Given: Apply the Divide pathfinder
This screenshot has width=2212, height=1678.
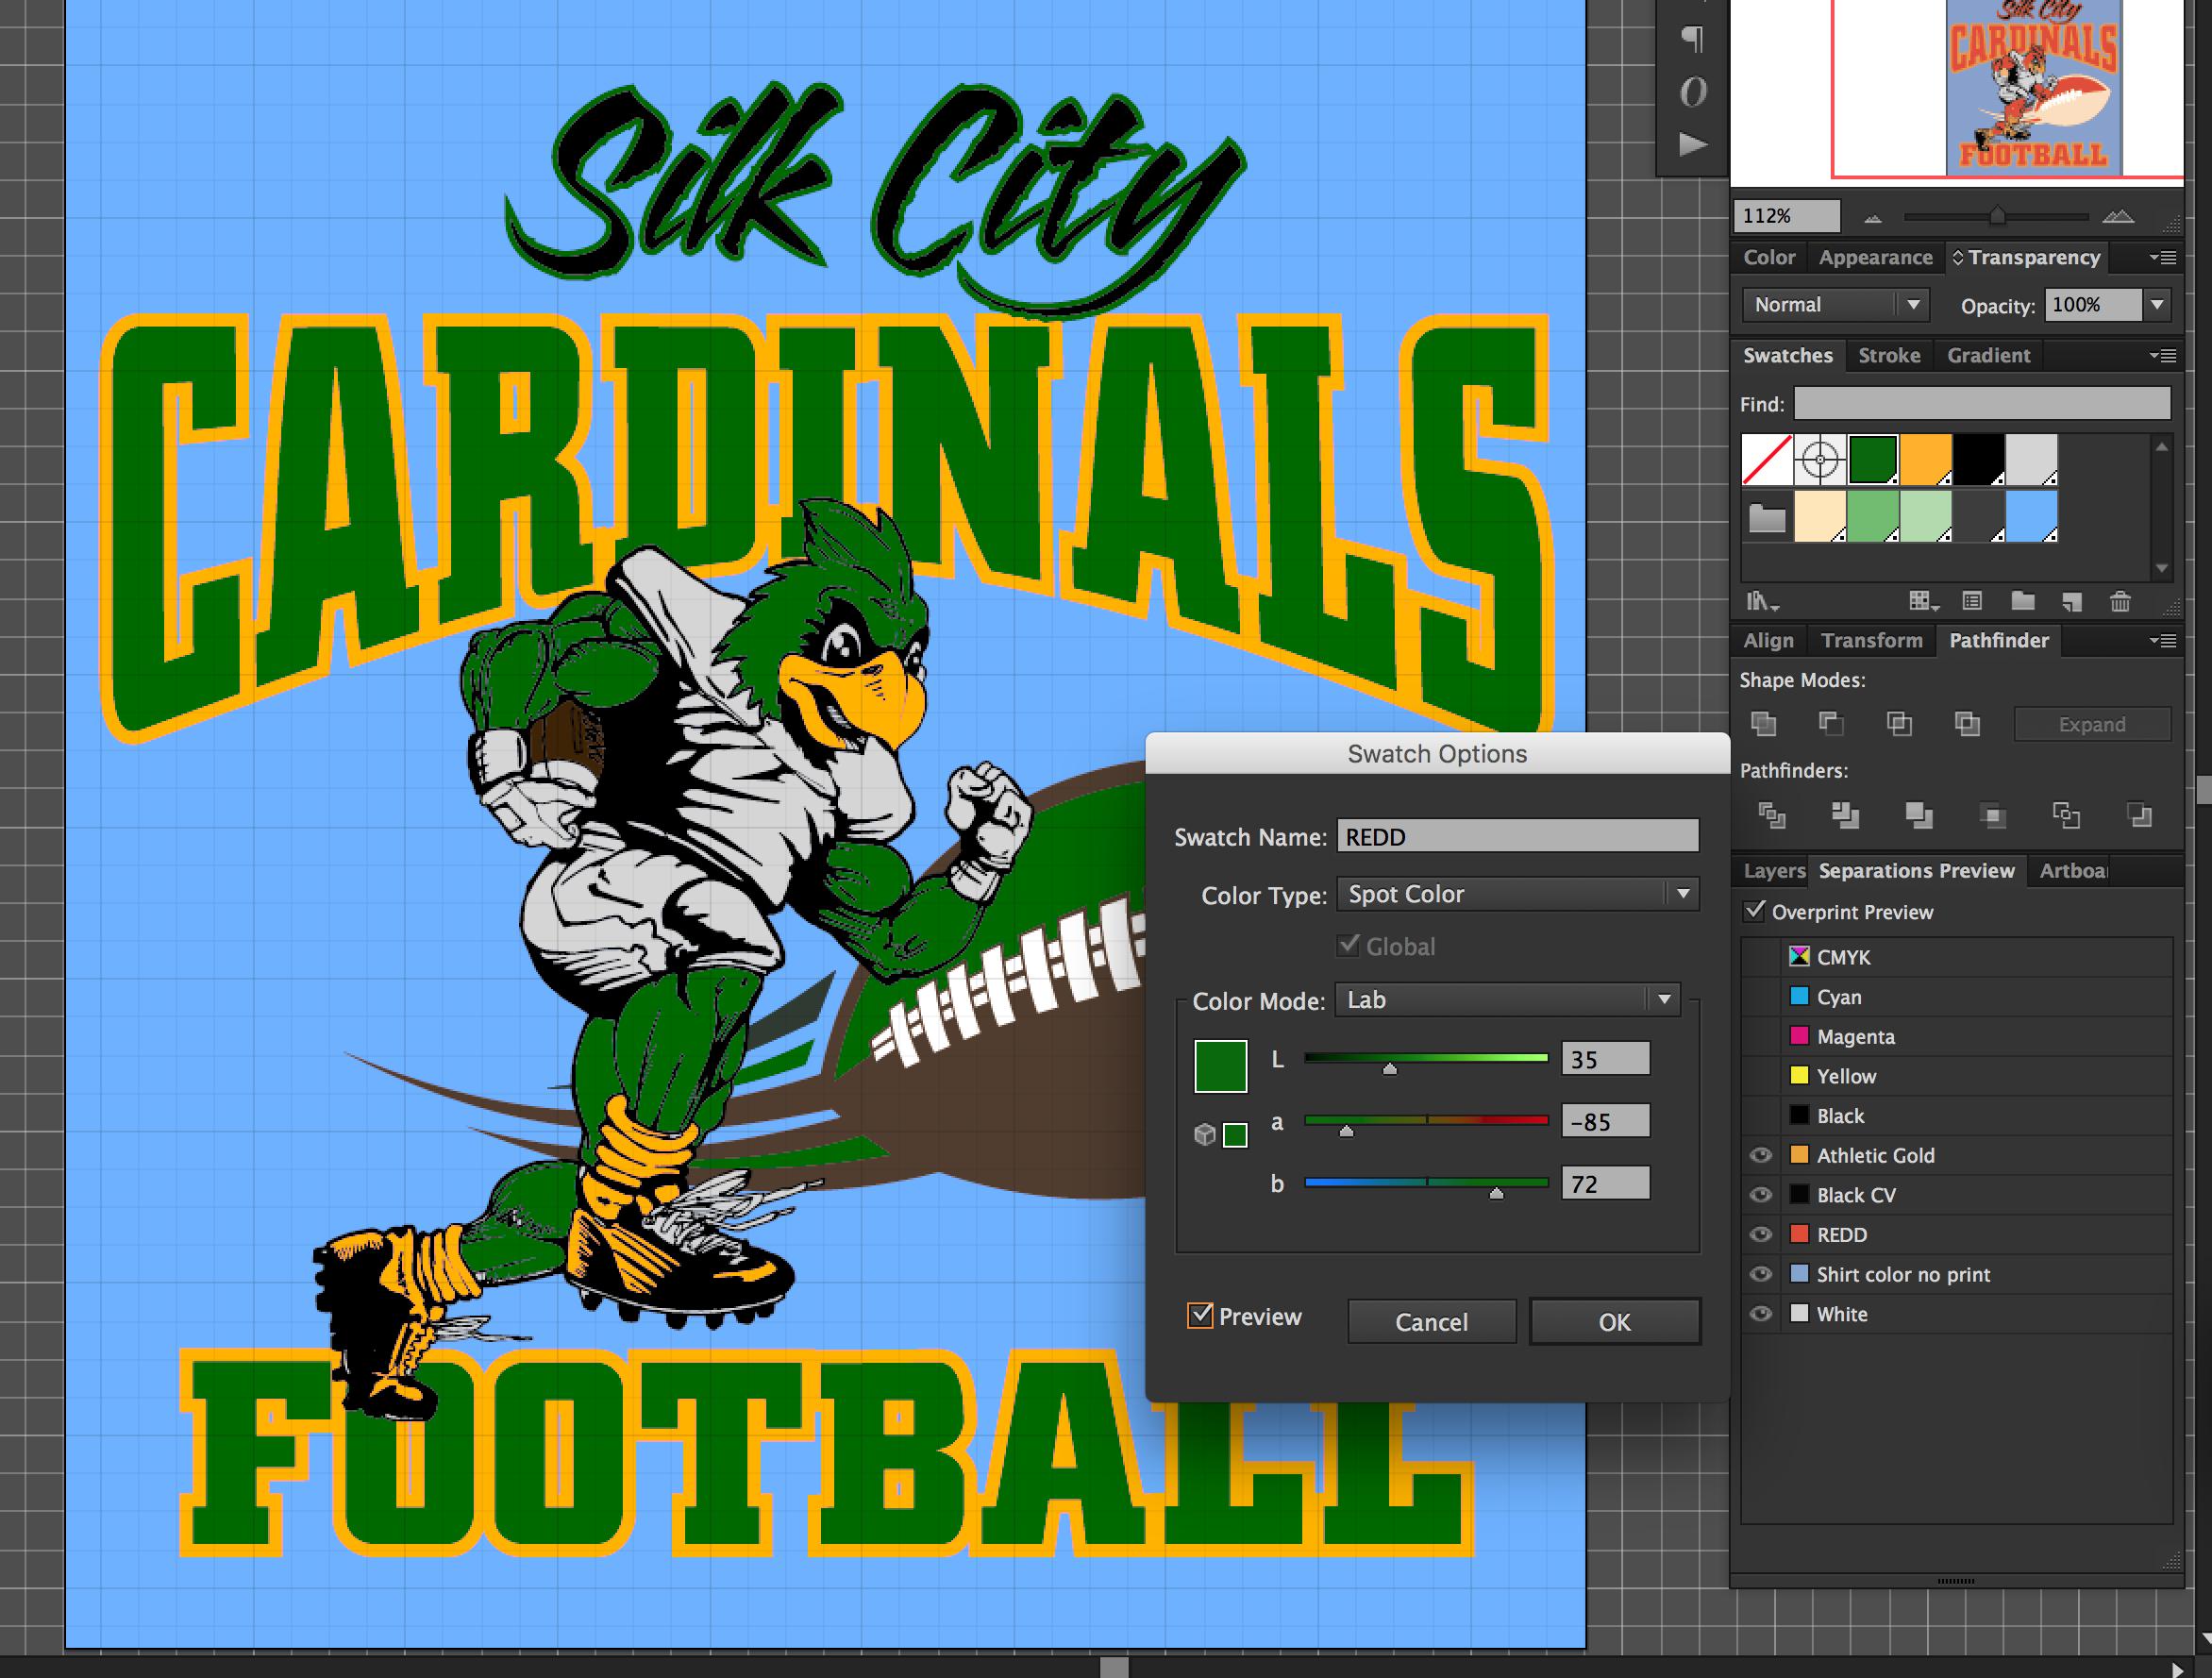Looking at the screenshot, I should 1771,815.
